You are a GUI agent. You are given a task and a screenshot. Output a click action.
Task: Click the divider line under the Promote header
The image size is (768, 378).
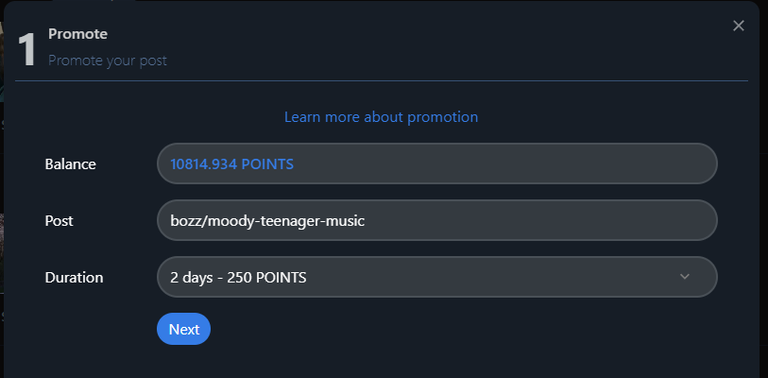[x=382, y=80]
